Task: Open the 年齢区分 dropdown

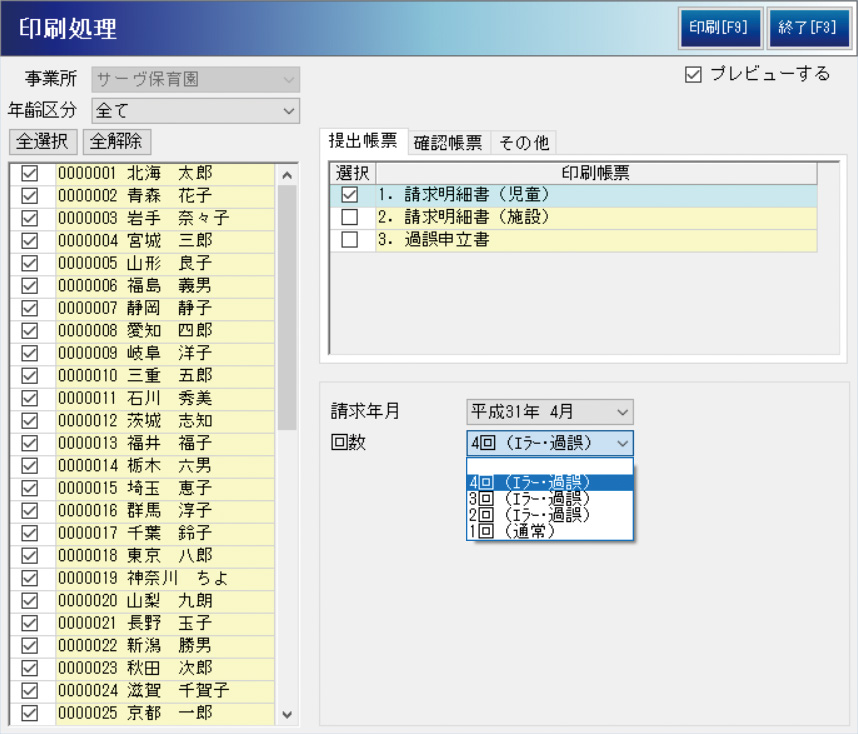Action: [x=289, y=111]
